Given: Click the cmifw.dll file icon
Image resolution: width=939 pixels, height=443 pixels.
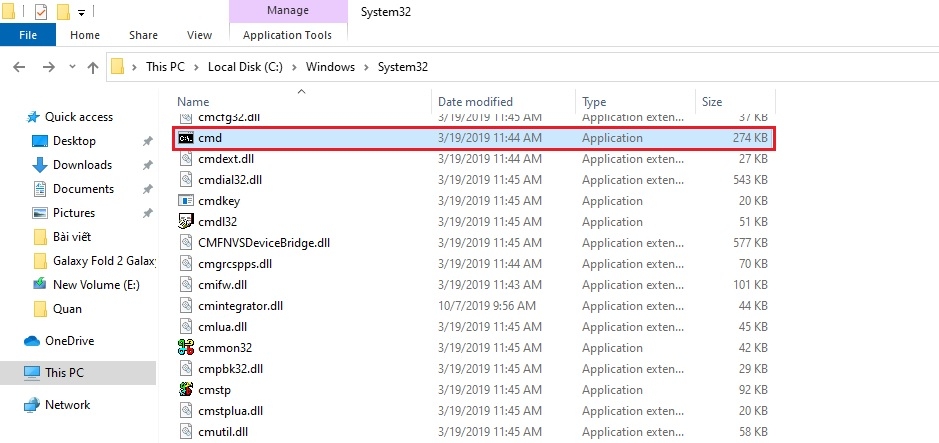Looking at the screenshot, I should tap(186, 285).
